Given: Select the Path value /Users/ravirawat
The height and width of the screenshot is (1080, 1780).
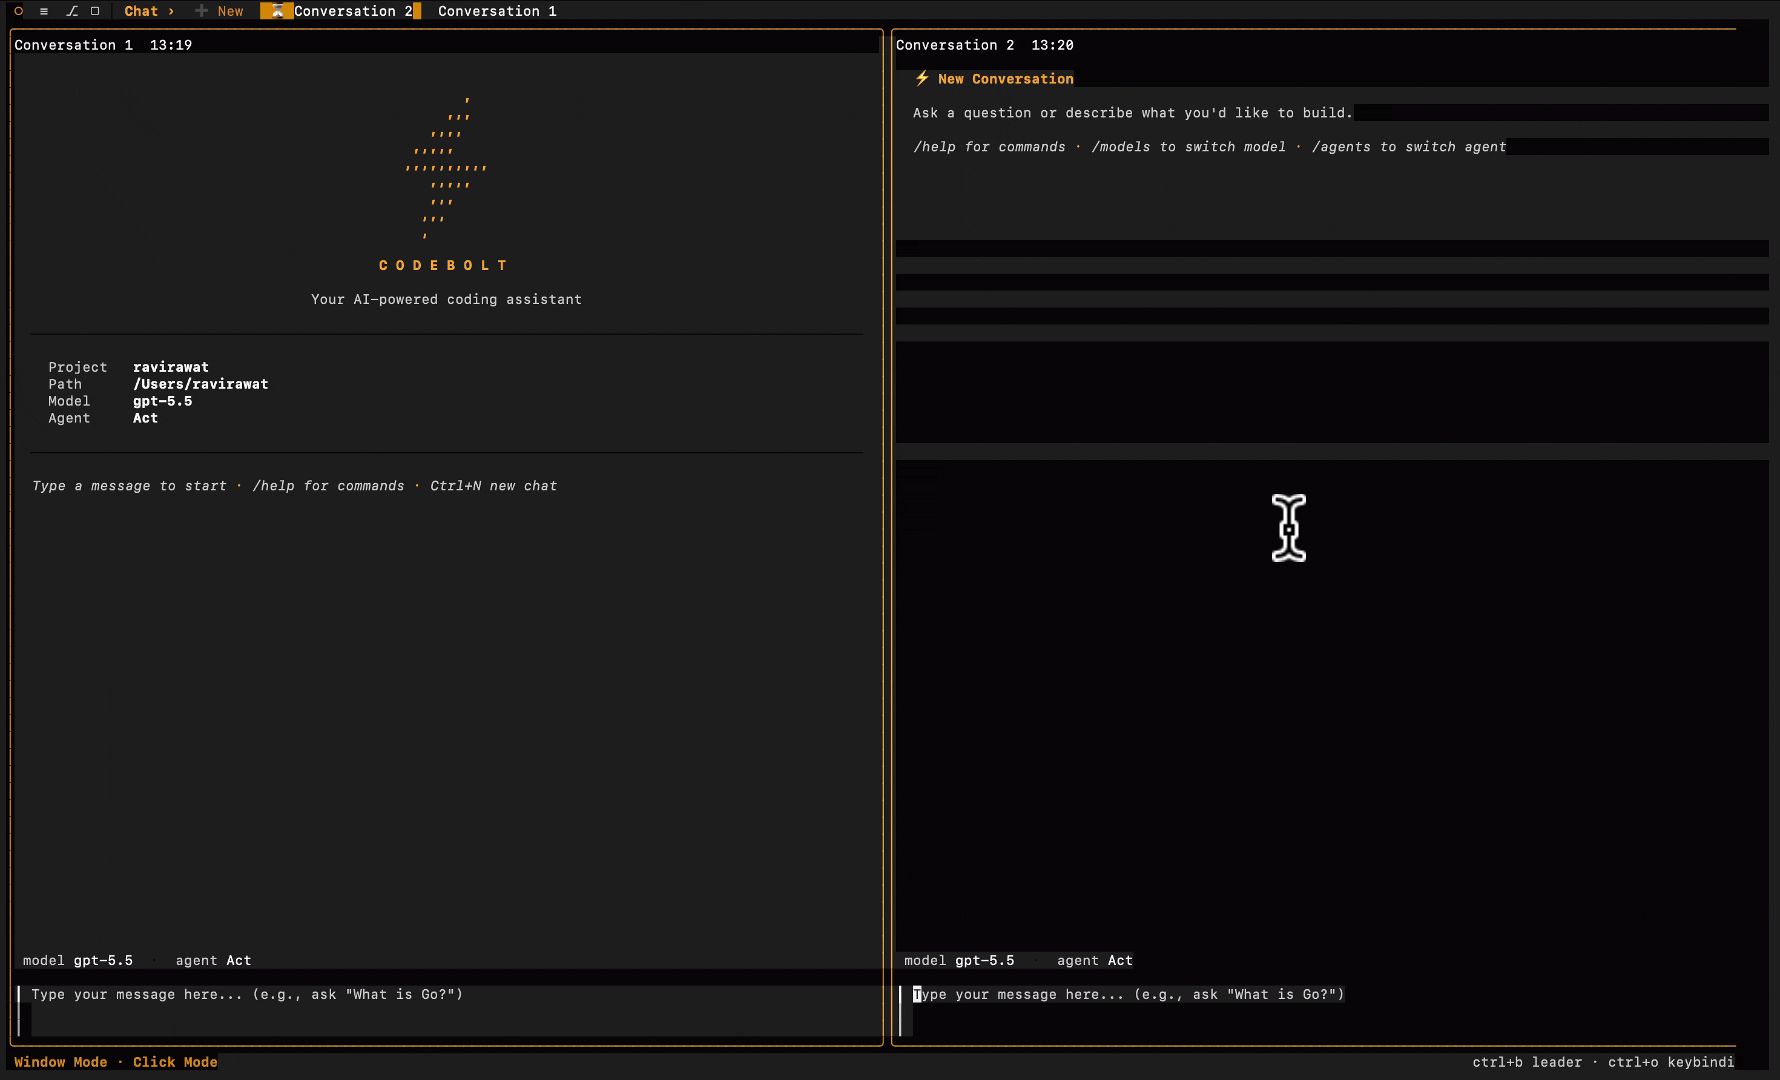Looking at the screenshot, I should click(x=201, y=384).
